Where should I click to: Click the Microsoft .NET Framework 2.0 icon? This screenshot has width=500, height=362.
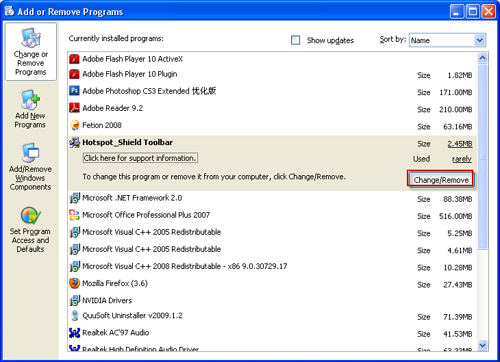74,198
